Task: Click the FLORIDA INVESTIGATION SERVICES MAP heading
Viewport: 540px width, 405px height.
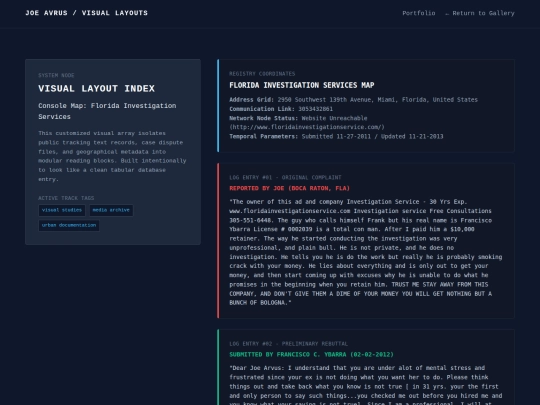Action: click(x=302, y=85)
